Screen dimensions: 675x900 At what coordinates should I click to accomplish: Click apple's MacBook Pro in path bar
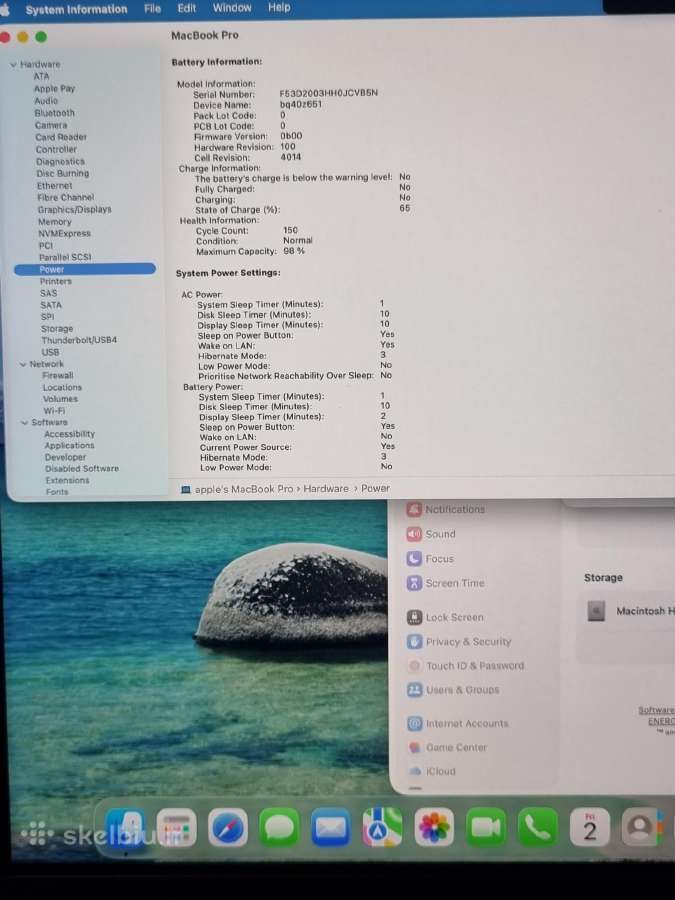[x=244, y=489]
